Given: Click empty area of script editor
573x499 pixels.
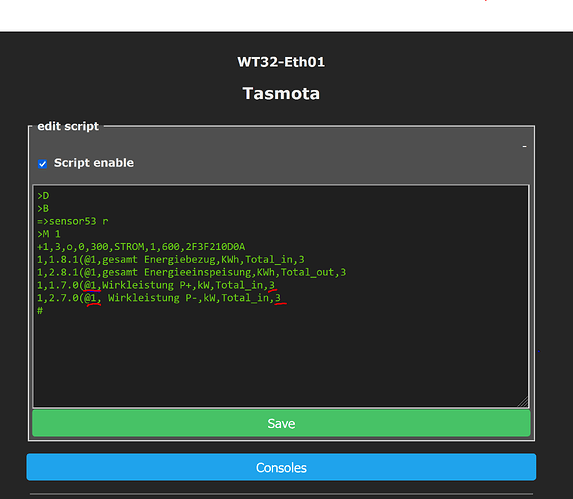Looking at the screenshot, I should click(x=281, y=358).
